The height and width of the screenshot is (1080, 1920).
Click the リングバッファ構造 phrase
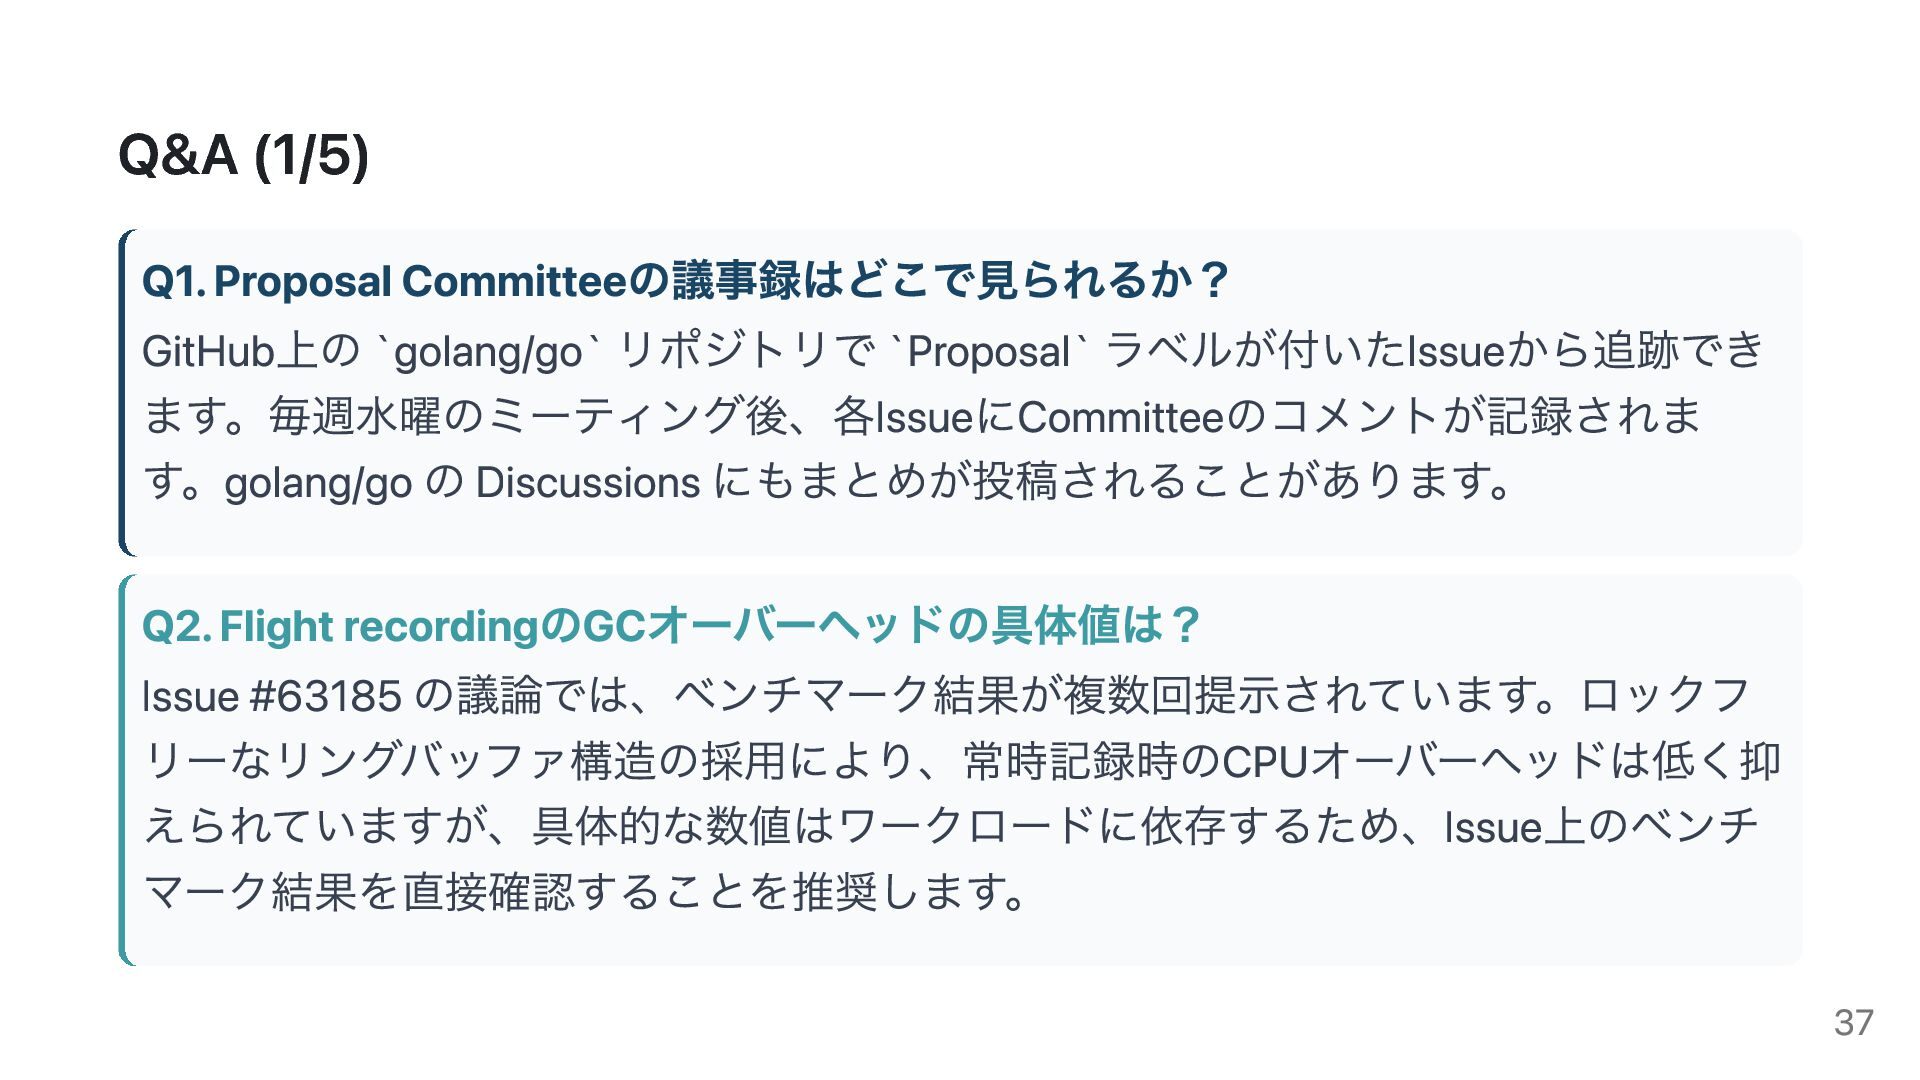click(x=482, y=762)
